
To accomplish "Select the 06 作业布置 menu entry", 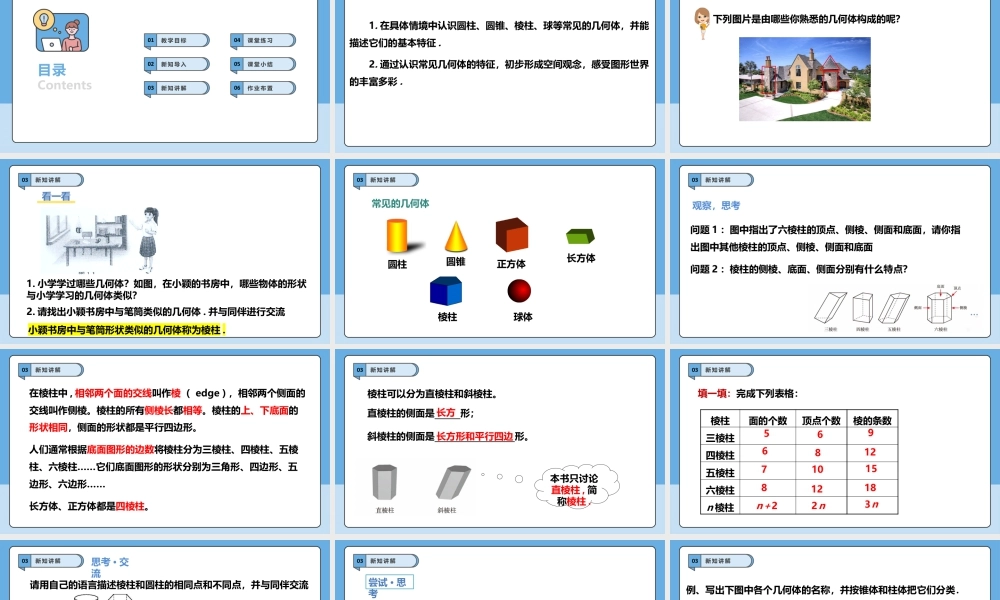I will pos(262,87).
